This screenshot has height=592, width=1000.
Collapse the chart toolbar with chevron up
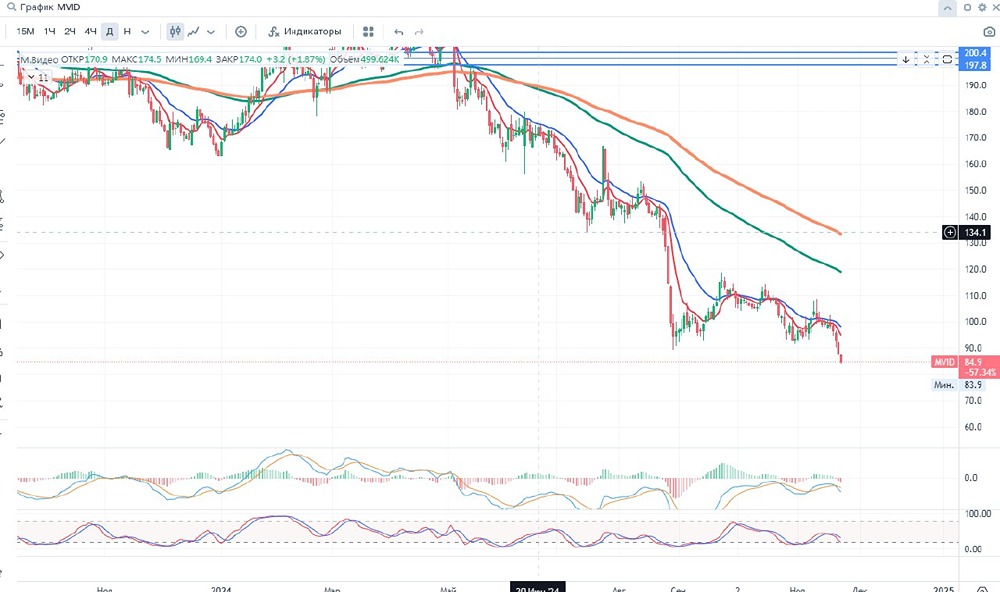click(x=947, y=8)
